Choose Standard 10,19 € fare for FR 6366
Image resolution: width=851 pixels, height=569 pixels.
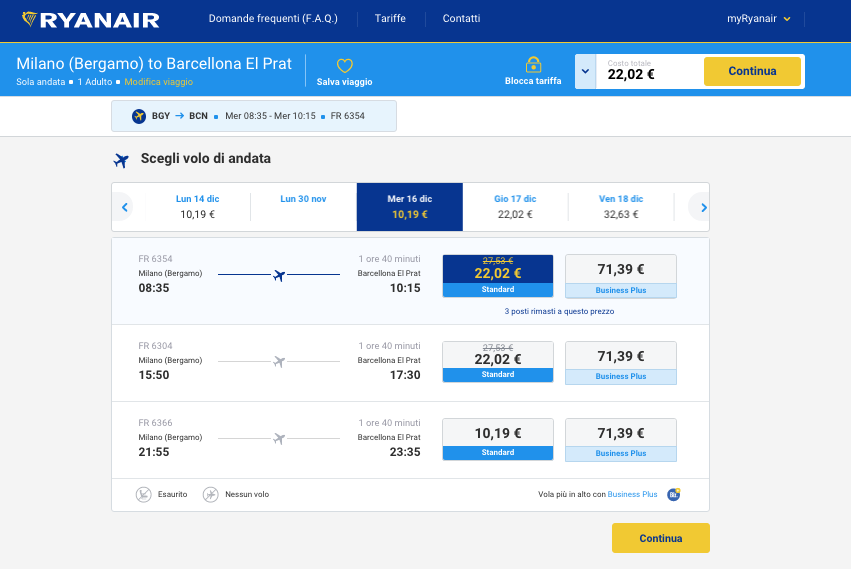tap(498, 439)
